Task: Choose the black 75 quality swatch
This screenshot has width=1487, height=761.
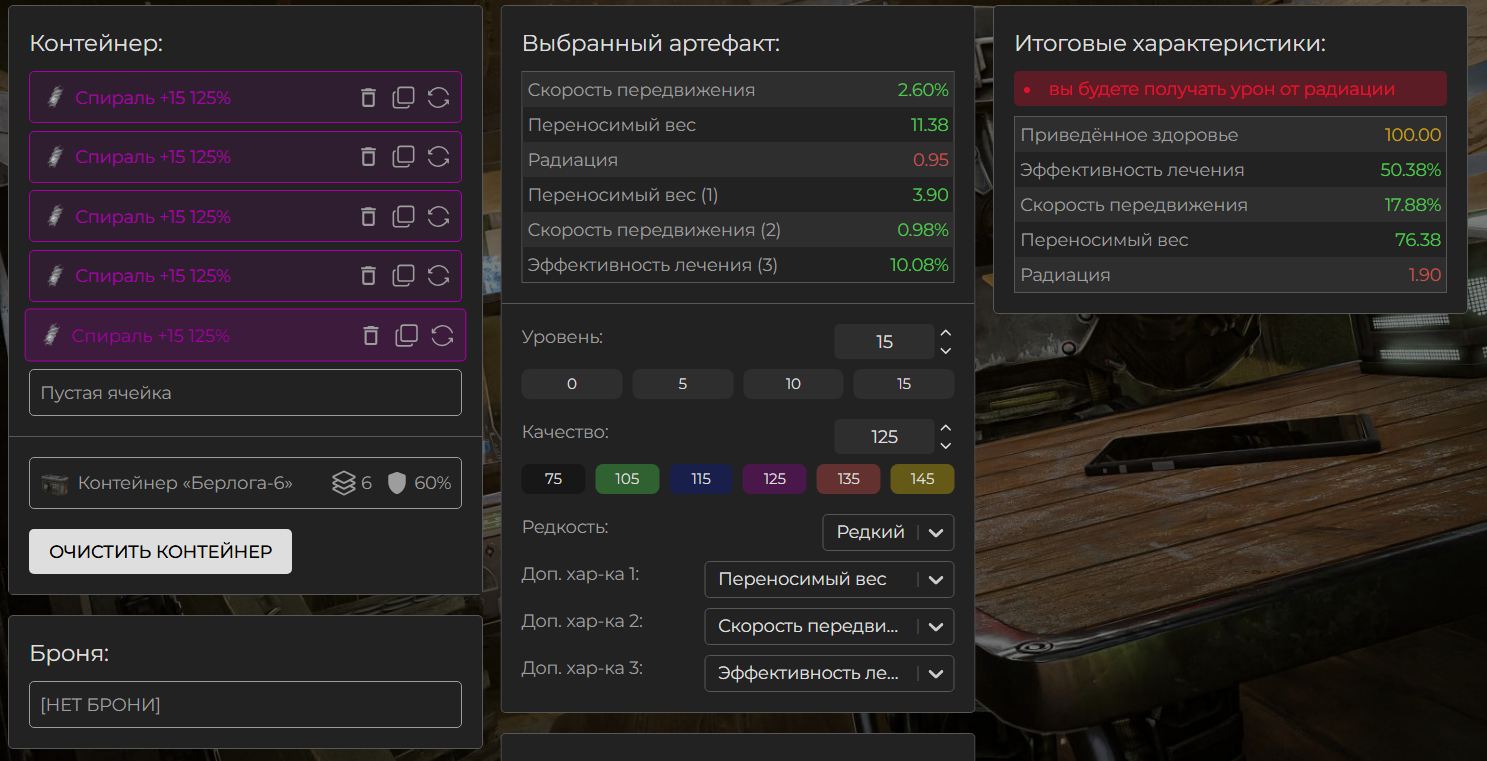Action: 554,479
